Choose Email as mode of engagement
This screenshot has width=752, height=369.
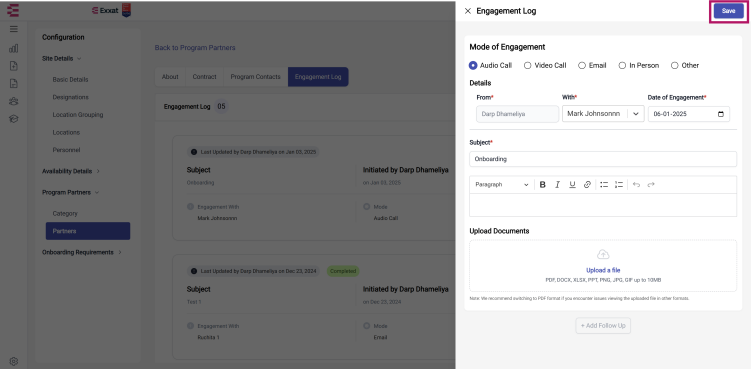[x=582, y=65]
